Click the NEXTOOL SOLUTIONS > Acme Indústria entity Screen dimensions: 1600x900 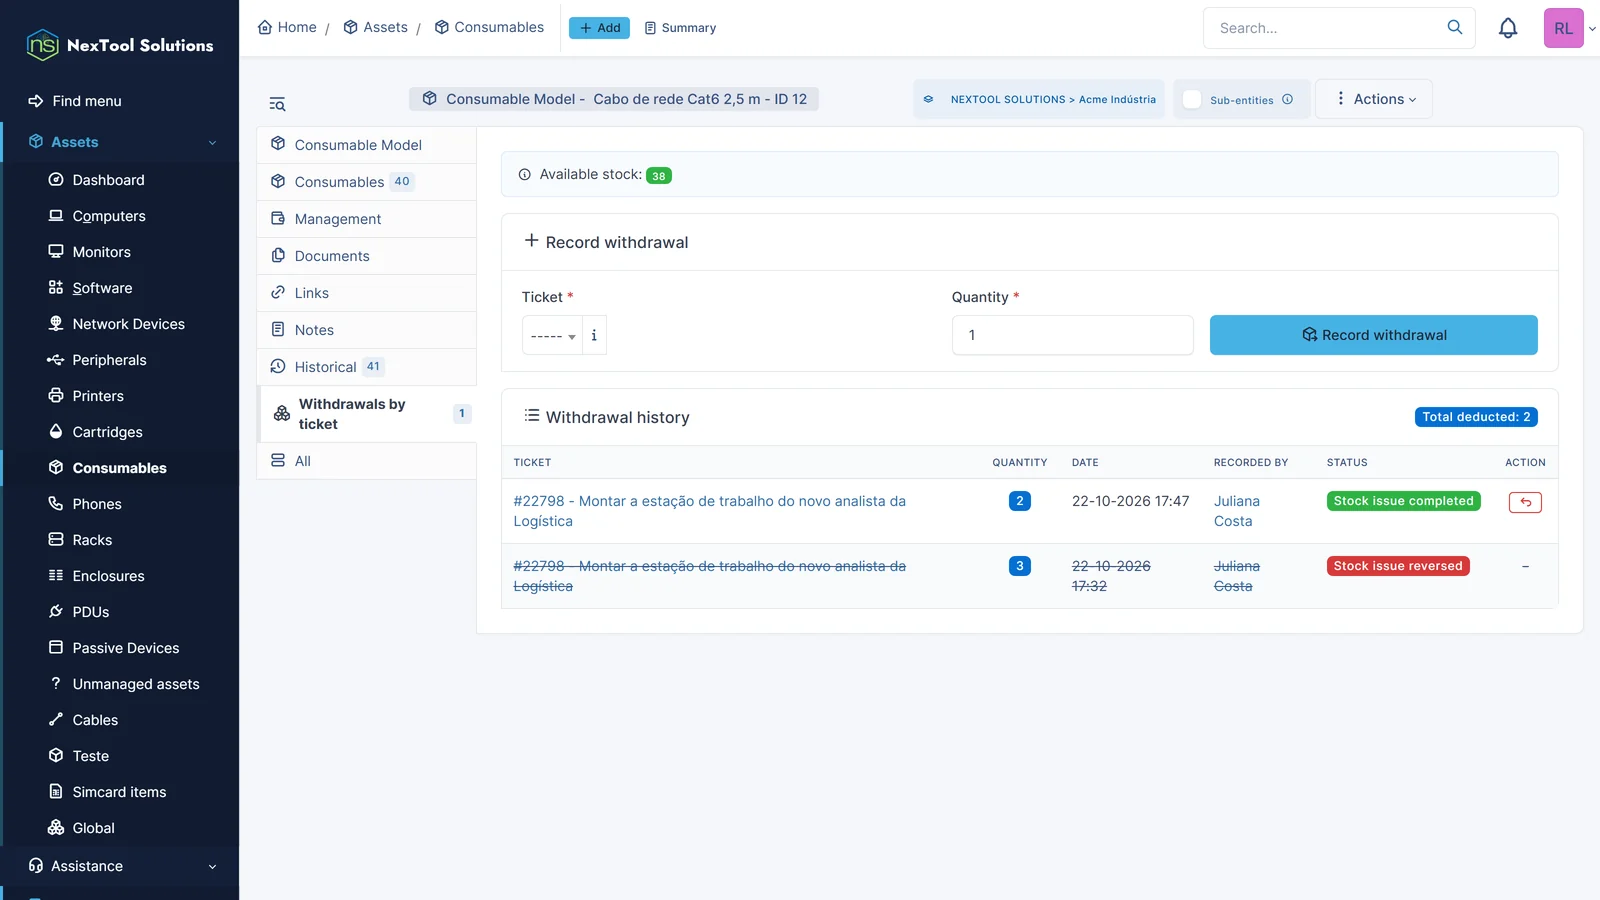click(x=1040, y=99)
